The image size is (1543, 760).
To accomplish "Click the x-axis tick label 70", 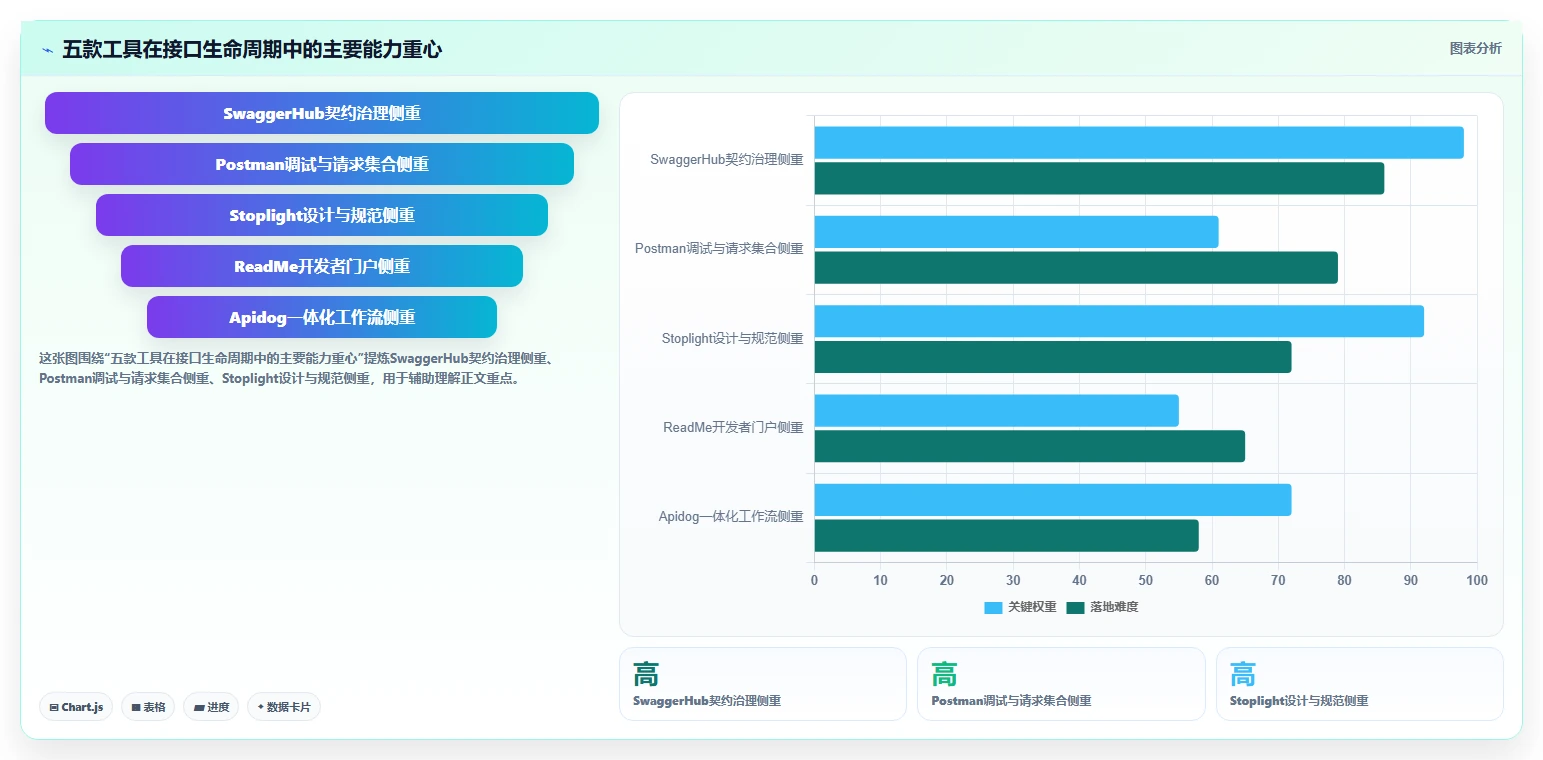I will click(x=1278, y=580).
